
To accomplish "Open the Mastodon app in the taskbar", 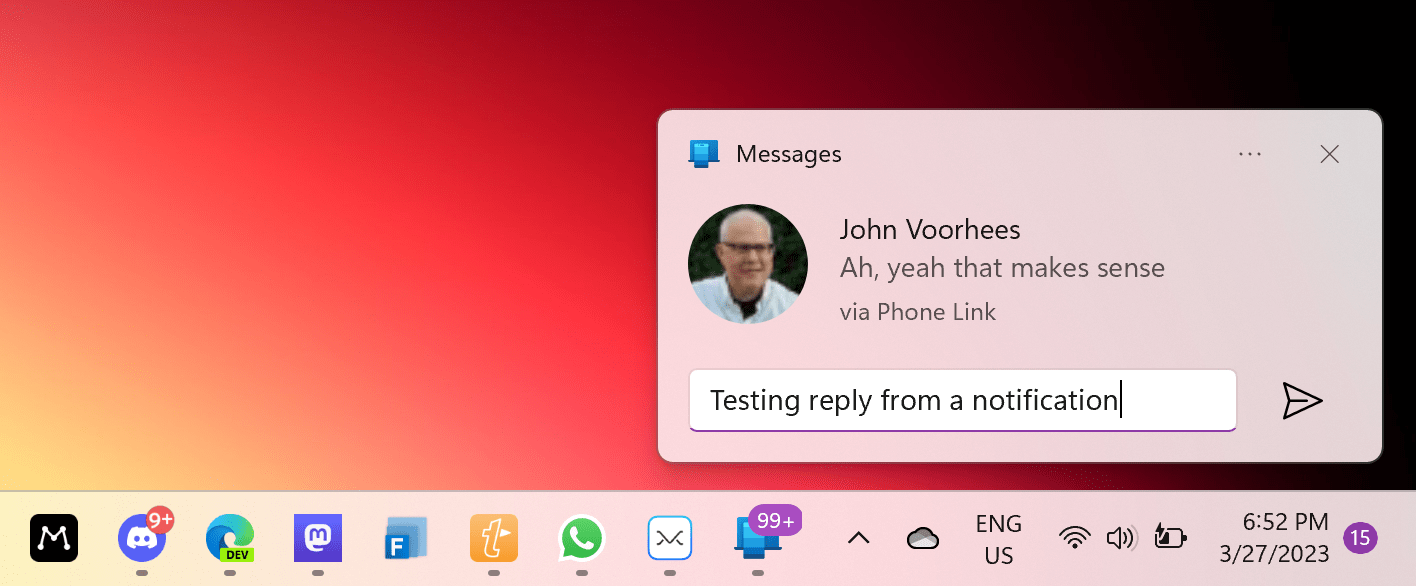I will click(x=318, y=538).
